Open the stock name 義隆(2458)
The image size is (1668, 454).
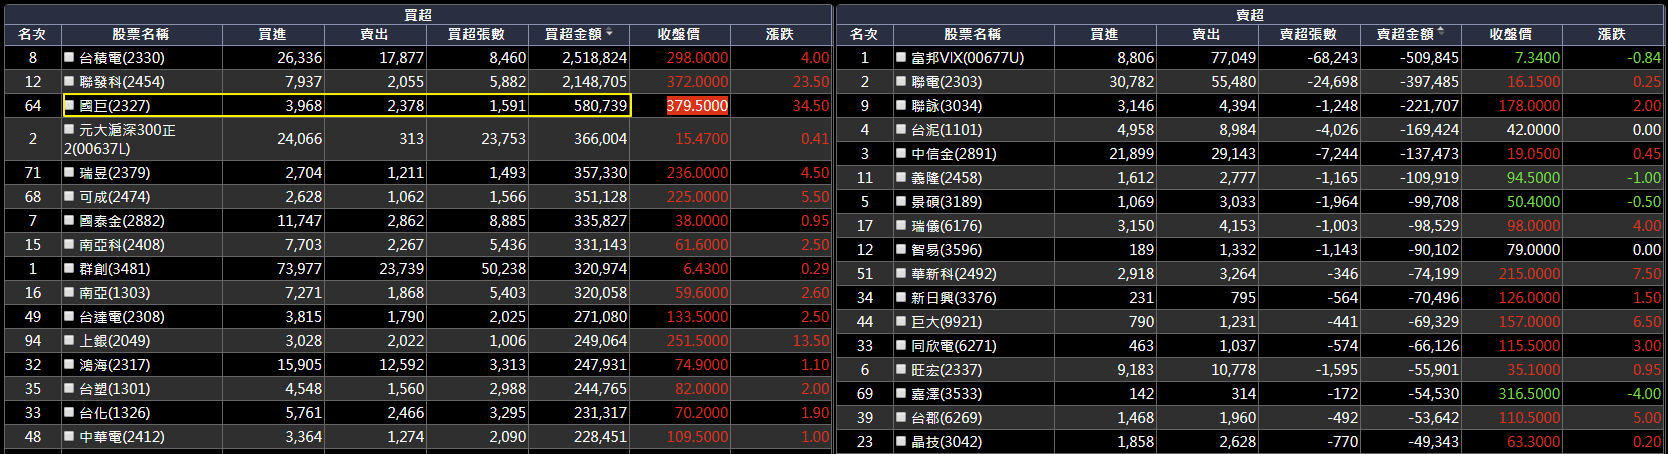click(946, 178)
